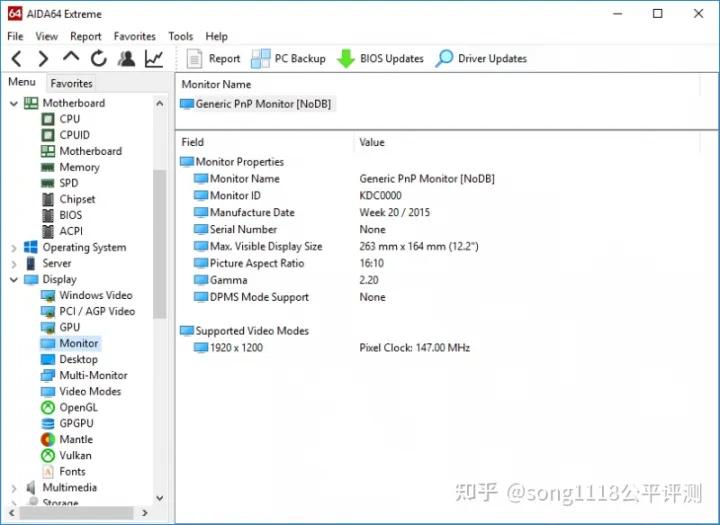Click the user profile toolbar icon
This screenshot has height=525, width=720.
(126, 59)
